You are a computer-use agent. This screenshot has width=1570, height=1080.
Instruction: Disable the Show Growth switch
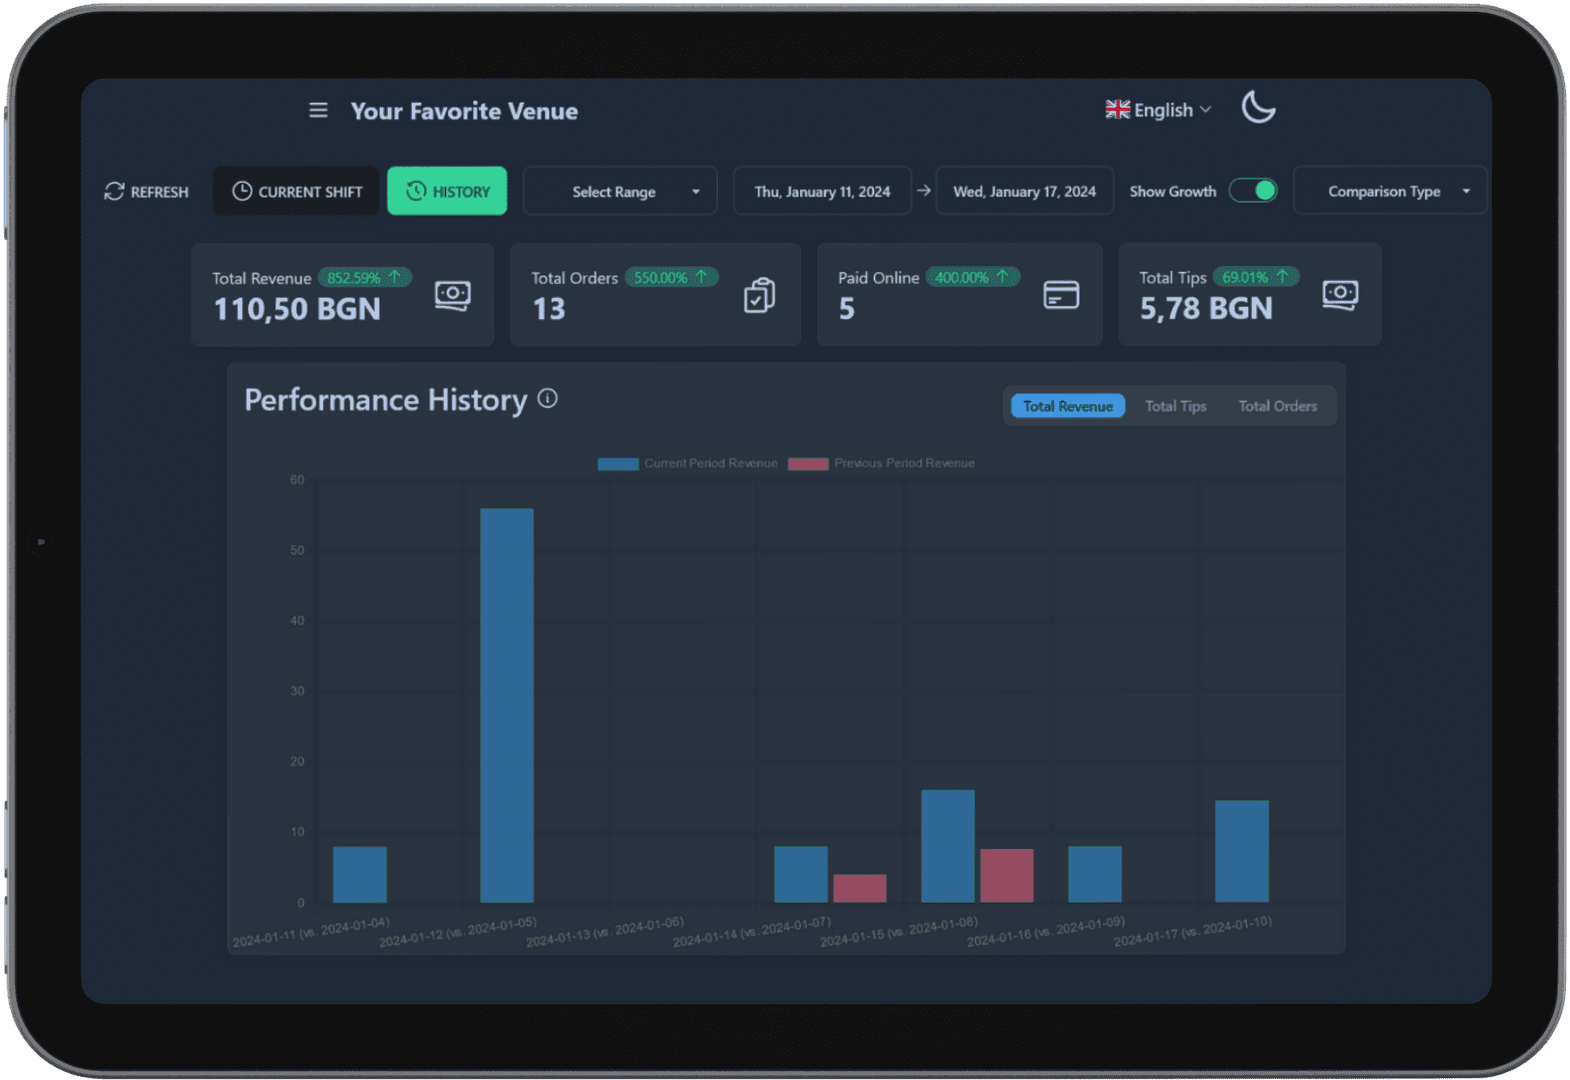pos(1253,190)
